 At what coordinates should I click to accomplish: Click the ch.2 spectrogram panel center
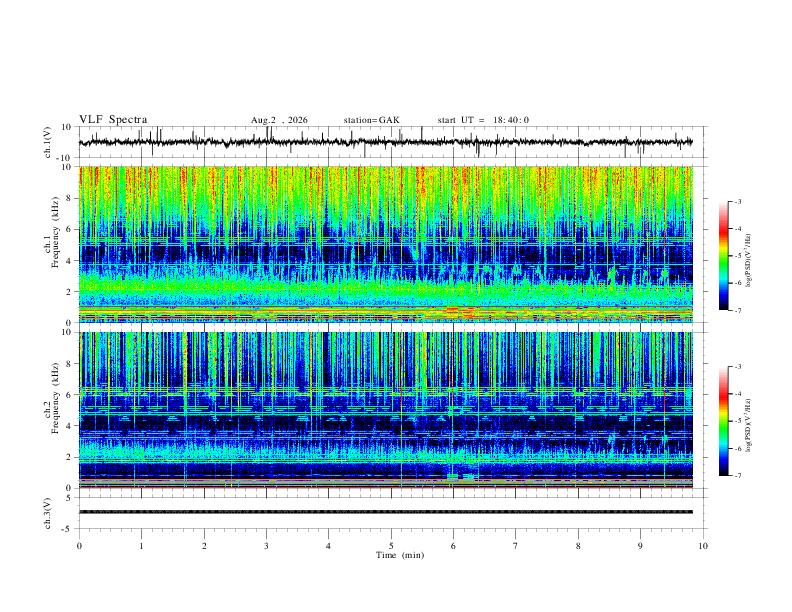[x=386, y=410]
